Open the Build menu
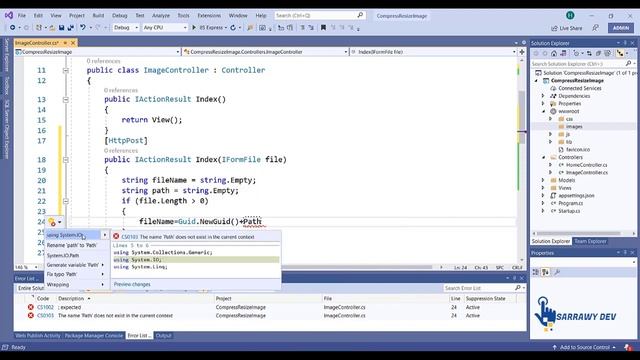 (98, 16)
